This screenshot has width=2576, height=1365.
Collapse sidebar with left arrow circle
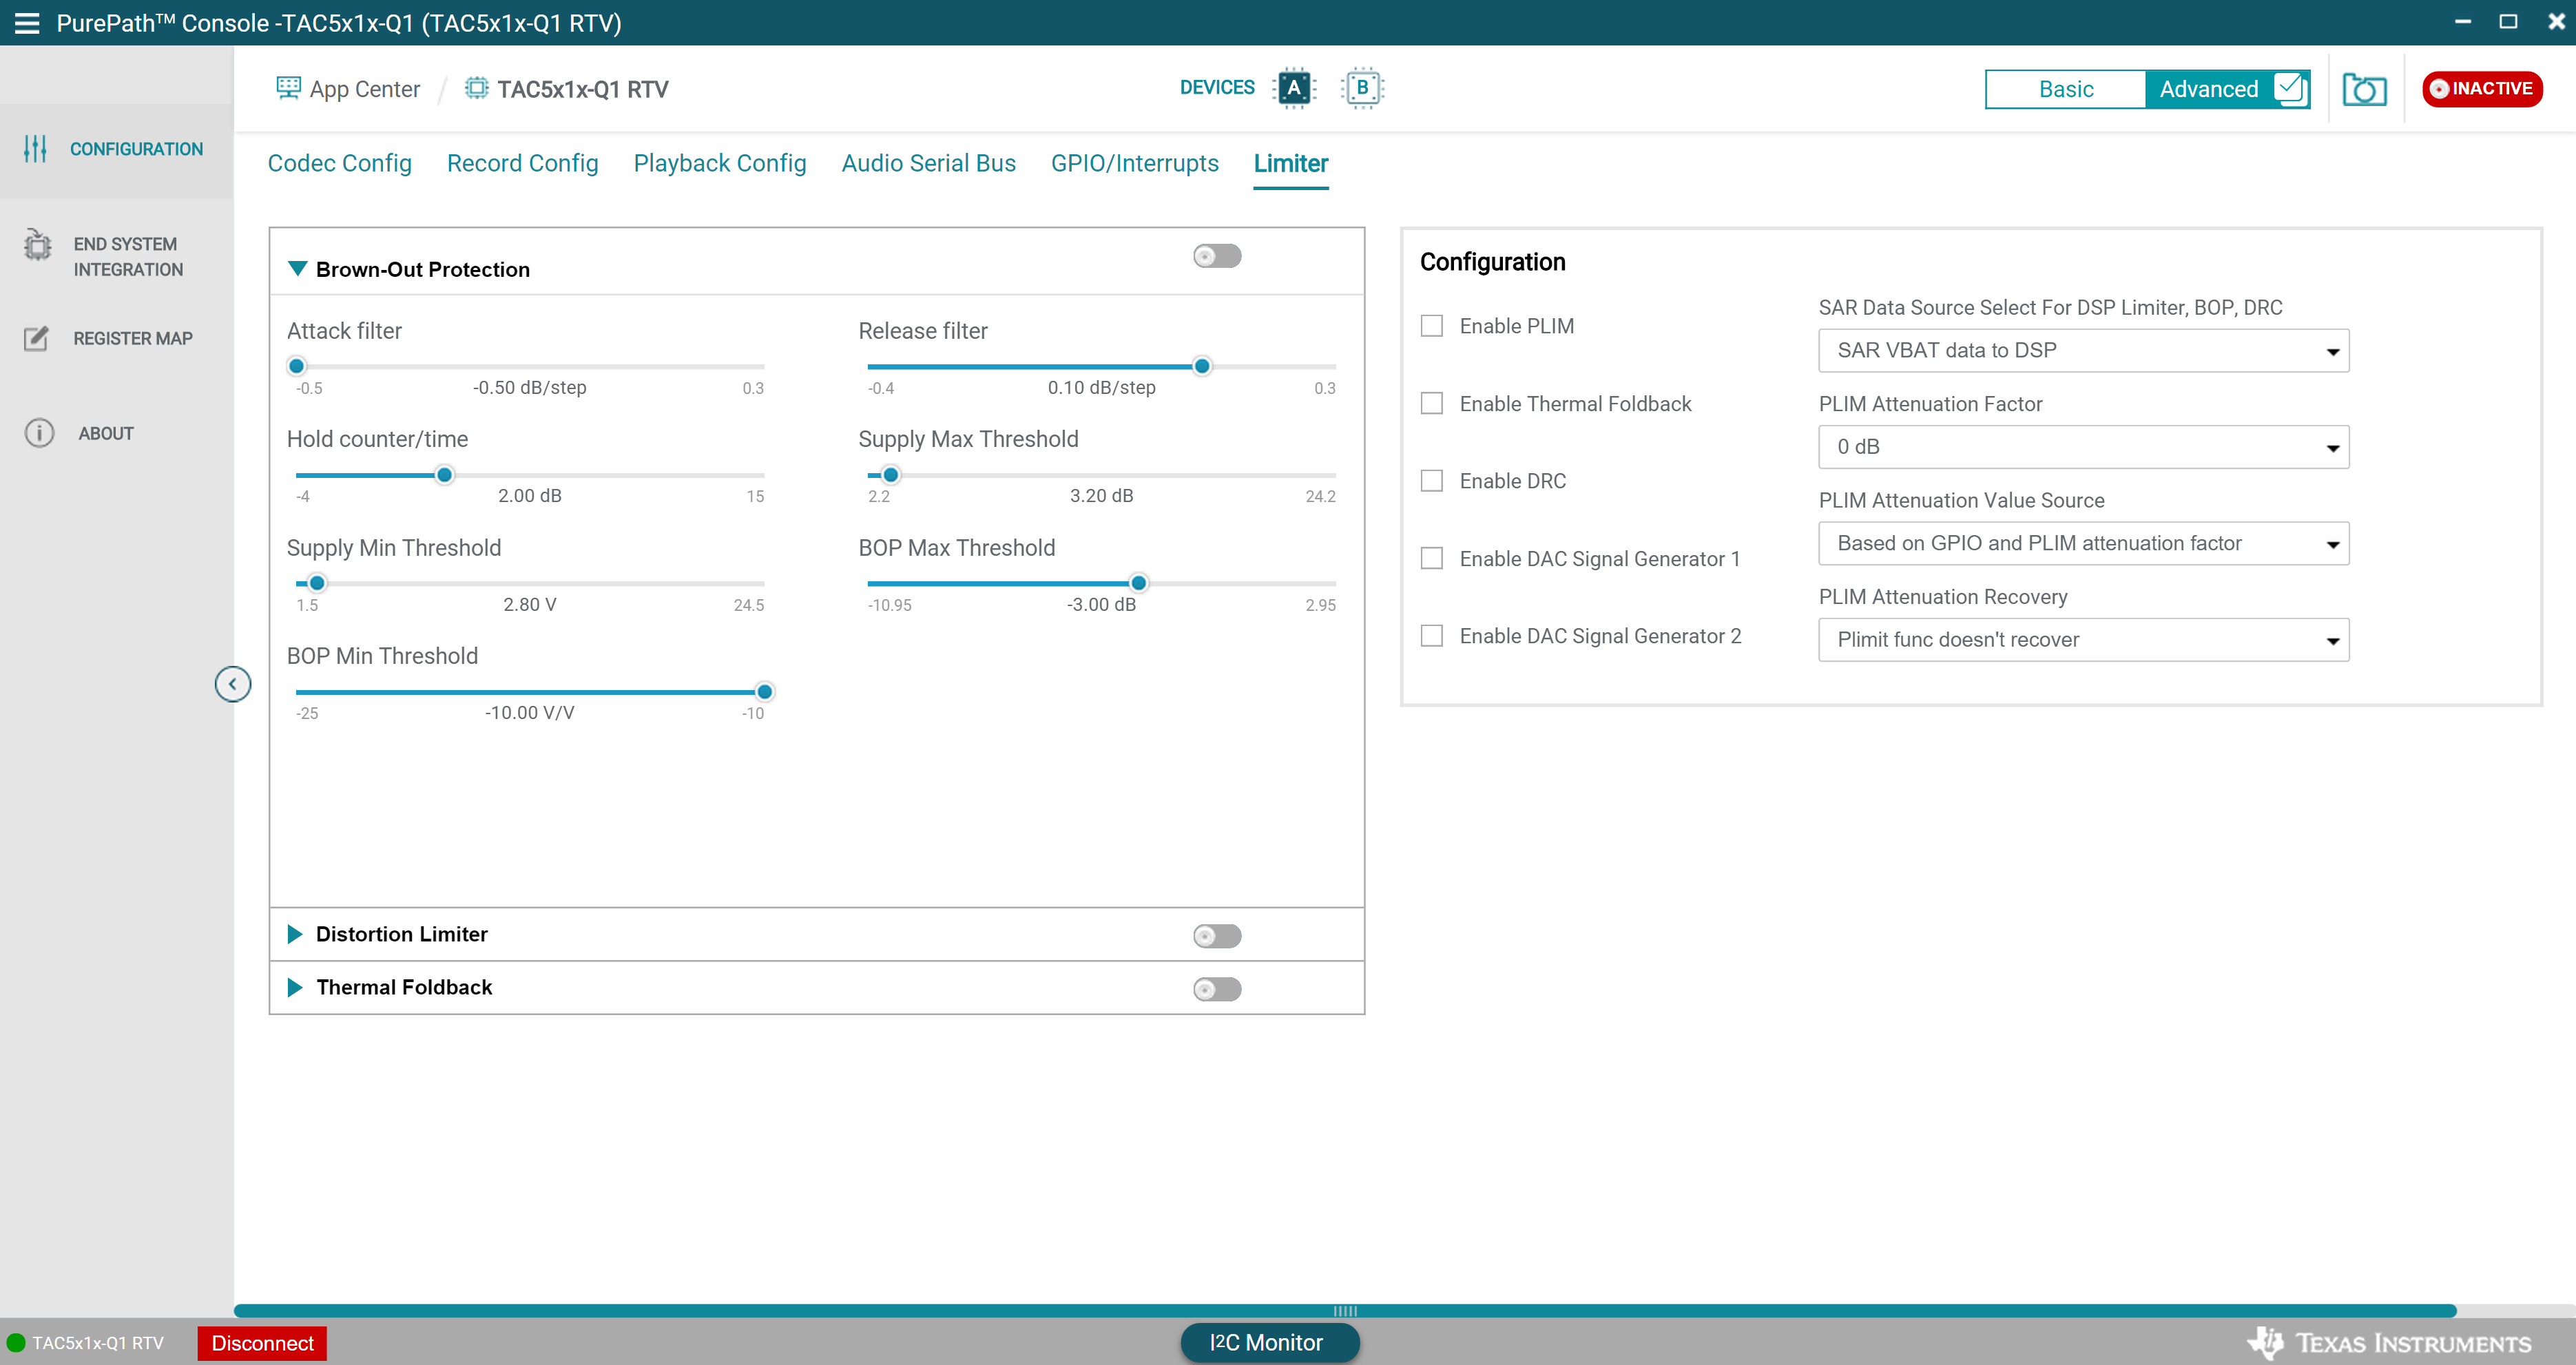point(233,684)
